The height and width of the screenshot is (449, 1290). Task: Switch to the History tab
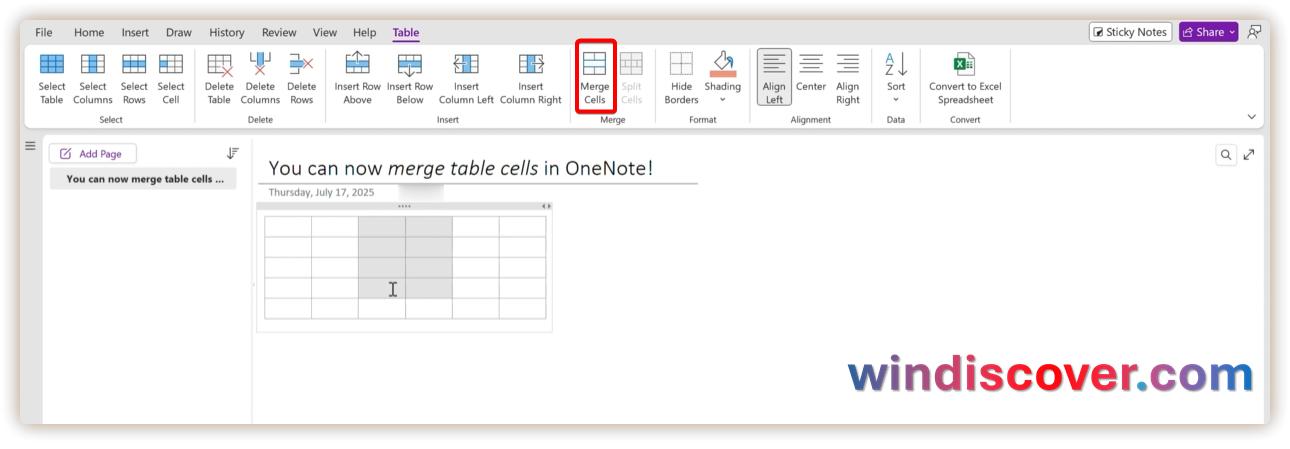tap(227, 32)
